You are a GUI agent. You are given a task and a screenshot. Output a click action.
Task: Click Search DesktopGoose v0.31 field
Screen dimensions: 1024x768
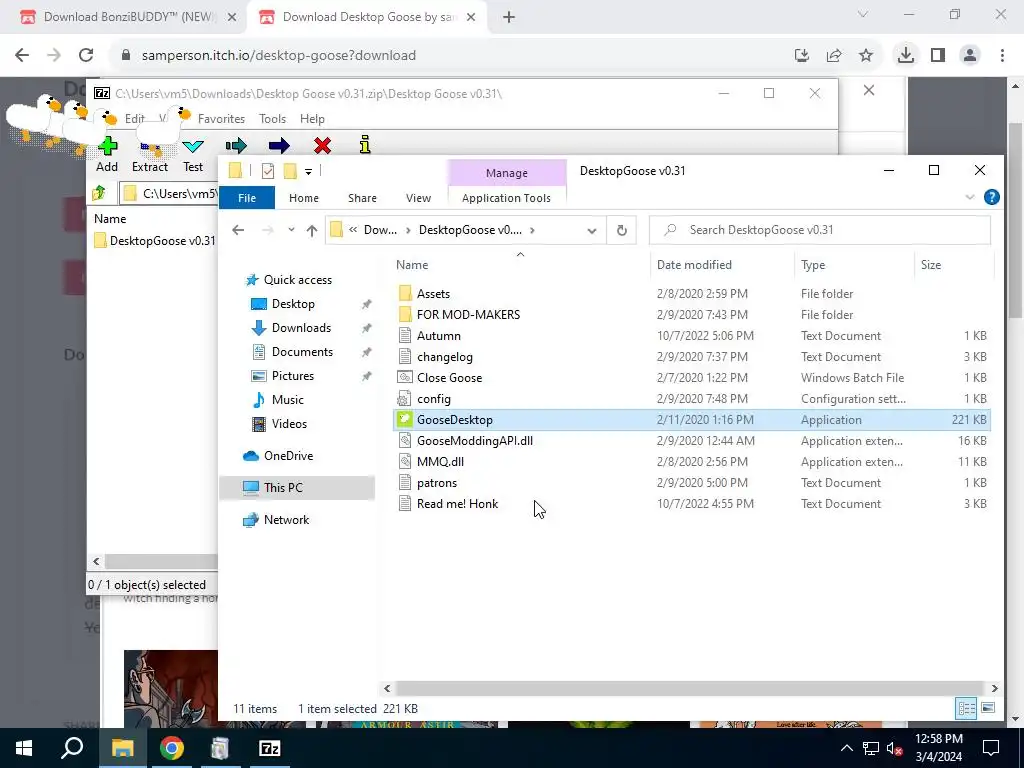point(820,230)
